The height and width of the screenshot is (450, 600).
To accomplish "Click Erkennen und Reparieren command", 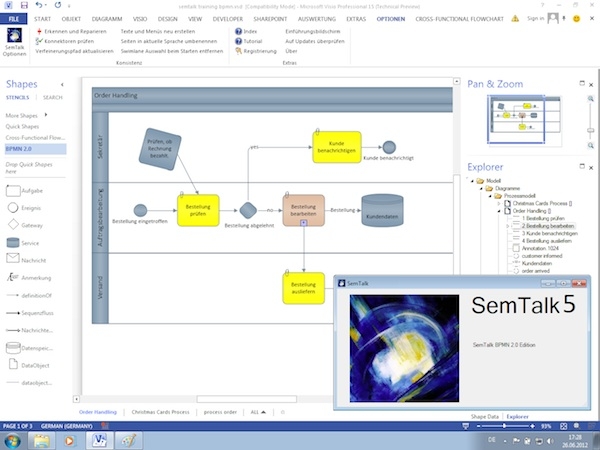I will (x=71, y=31).
